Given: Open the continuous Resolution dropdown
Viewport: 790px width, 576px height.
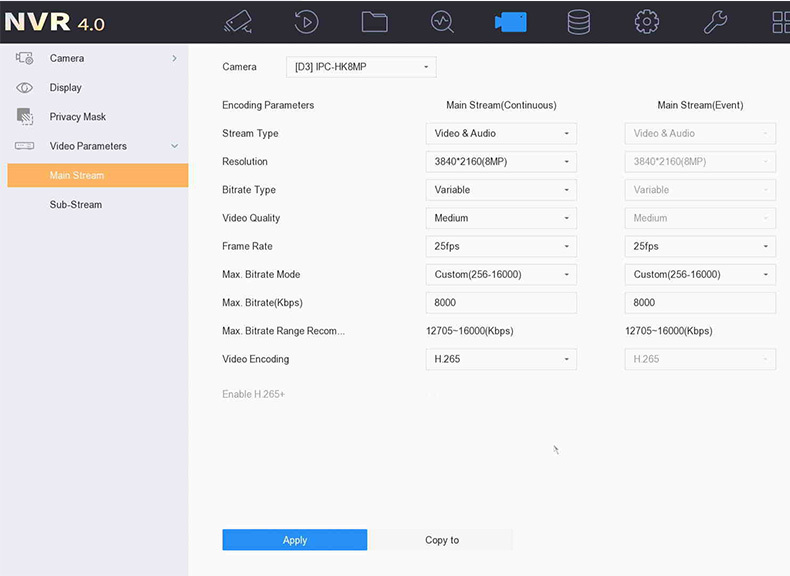Looking at the screenshot, I should click(x=501, y=162).
